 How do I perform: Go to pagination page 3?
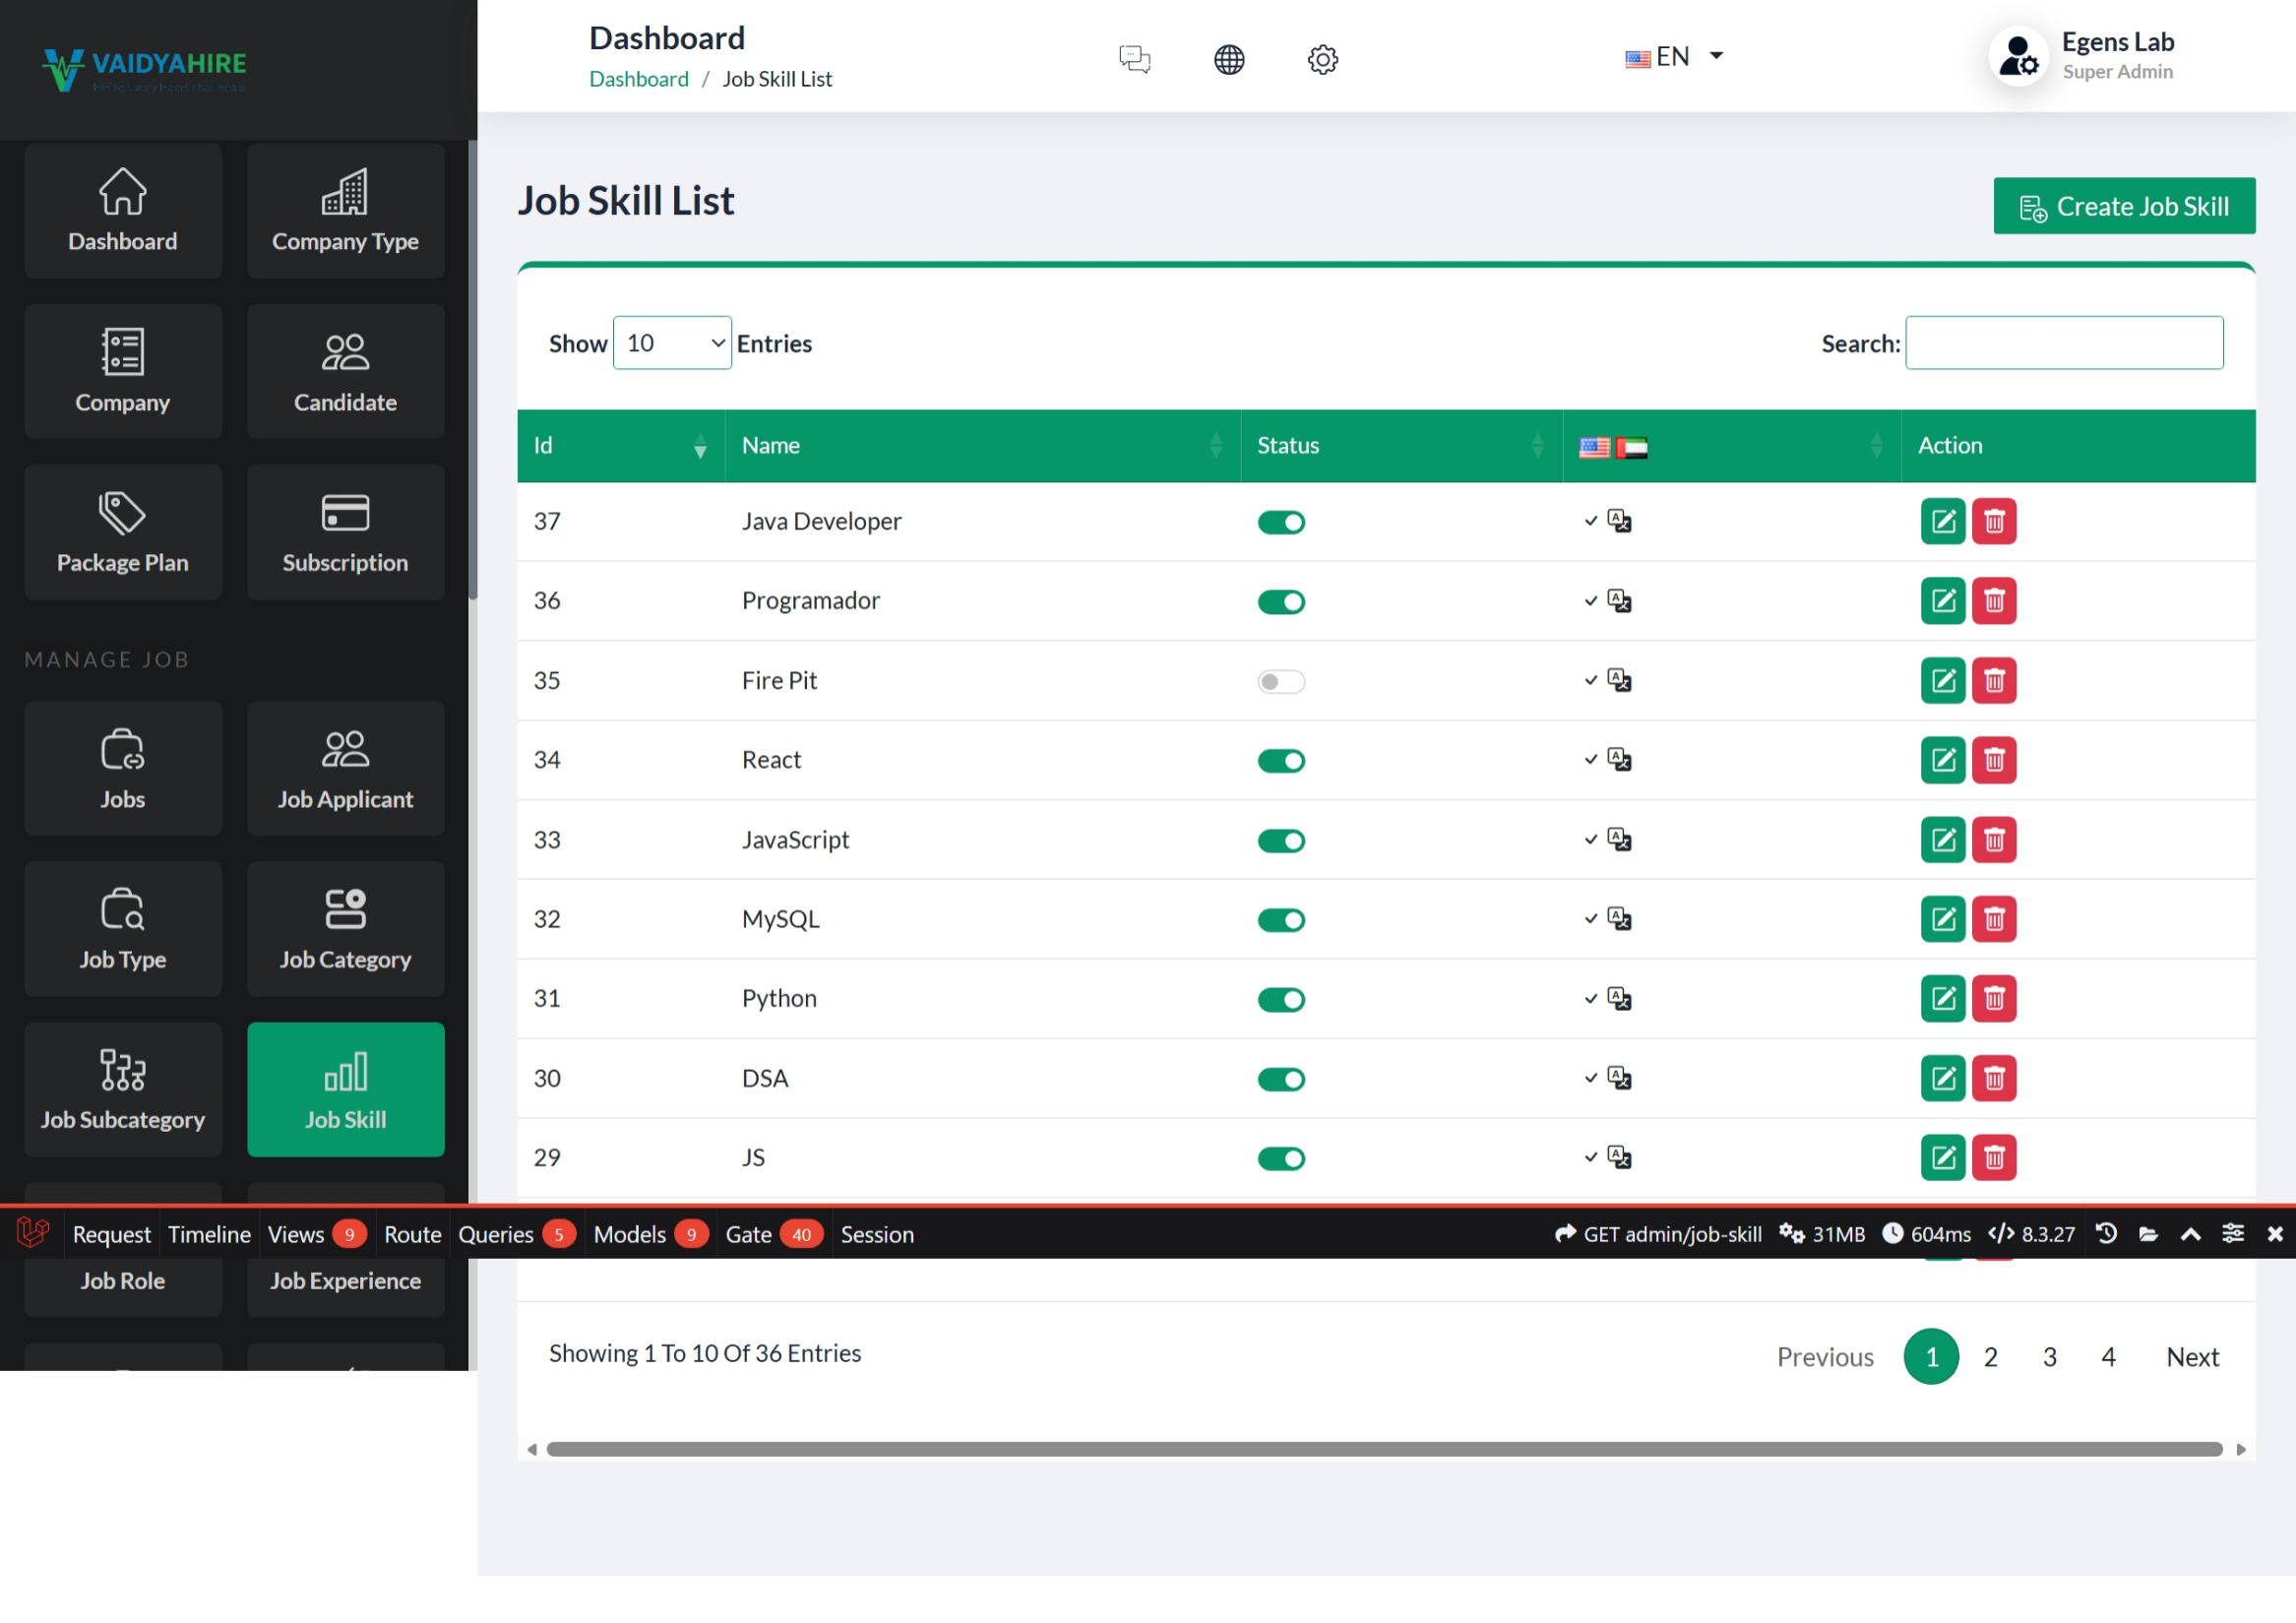coord(2048,1356)
